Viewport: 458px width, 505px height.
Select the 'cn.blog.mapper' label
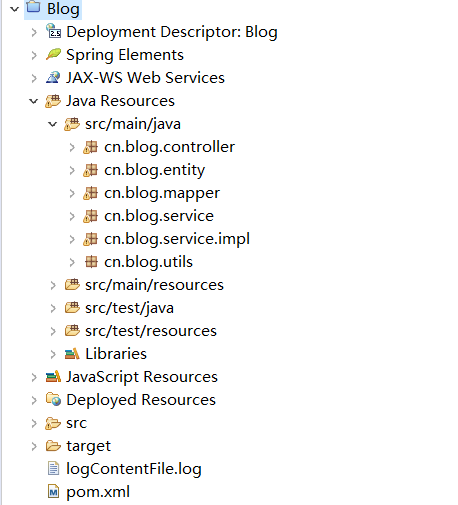[x=162, y=194]
